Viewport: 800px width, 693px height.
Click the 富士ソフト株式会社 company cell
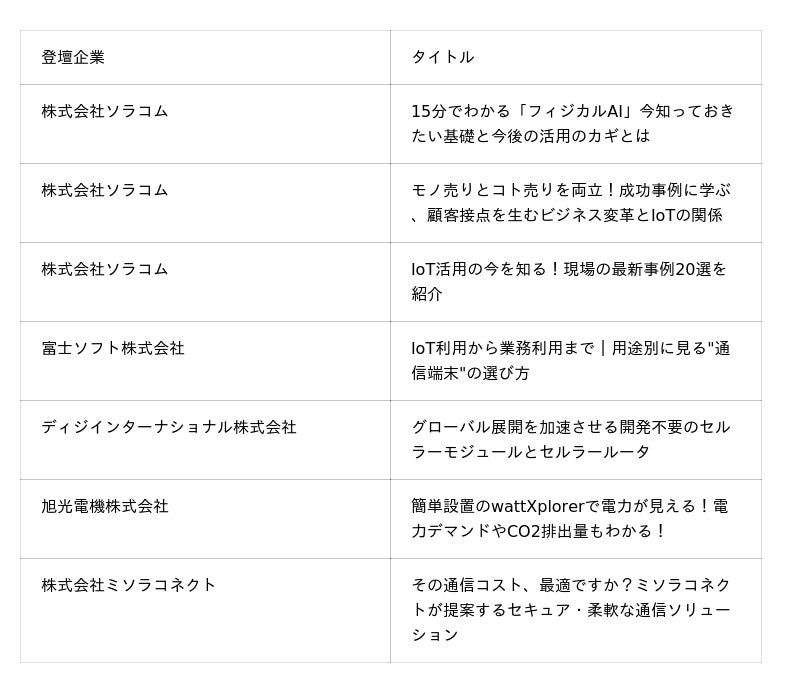tap(113, 348)
